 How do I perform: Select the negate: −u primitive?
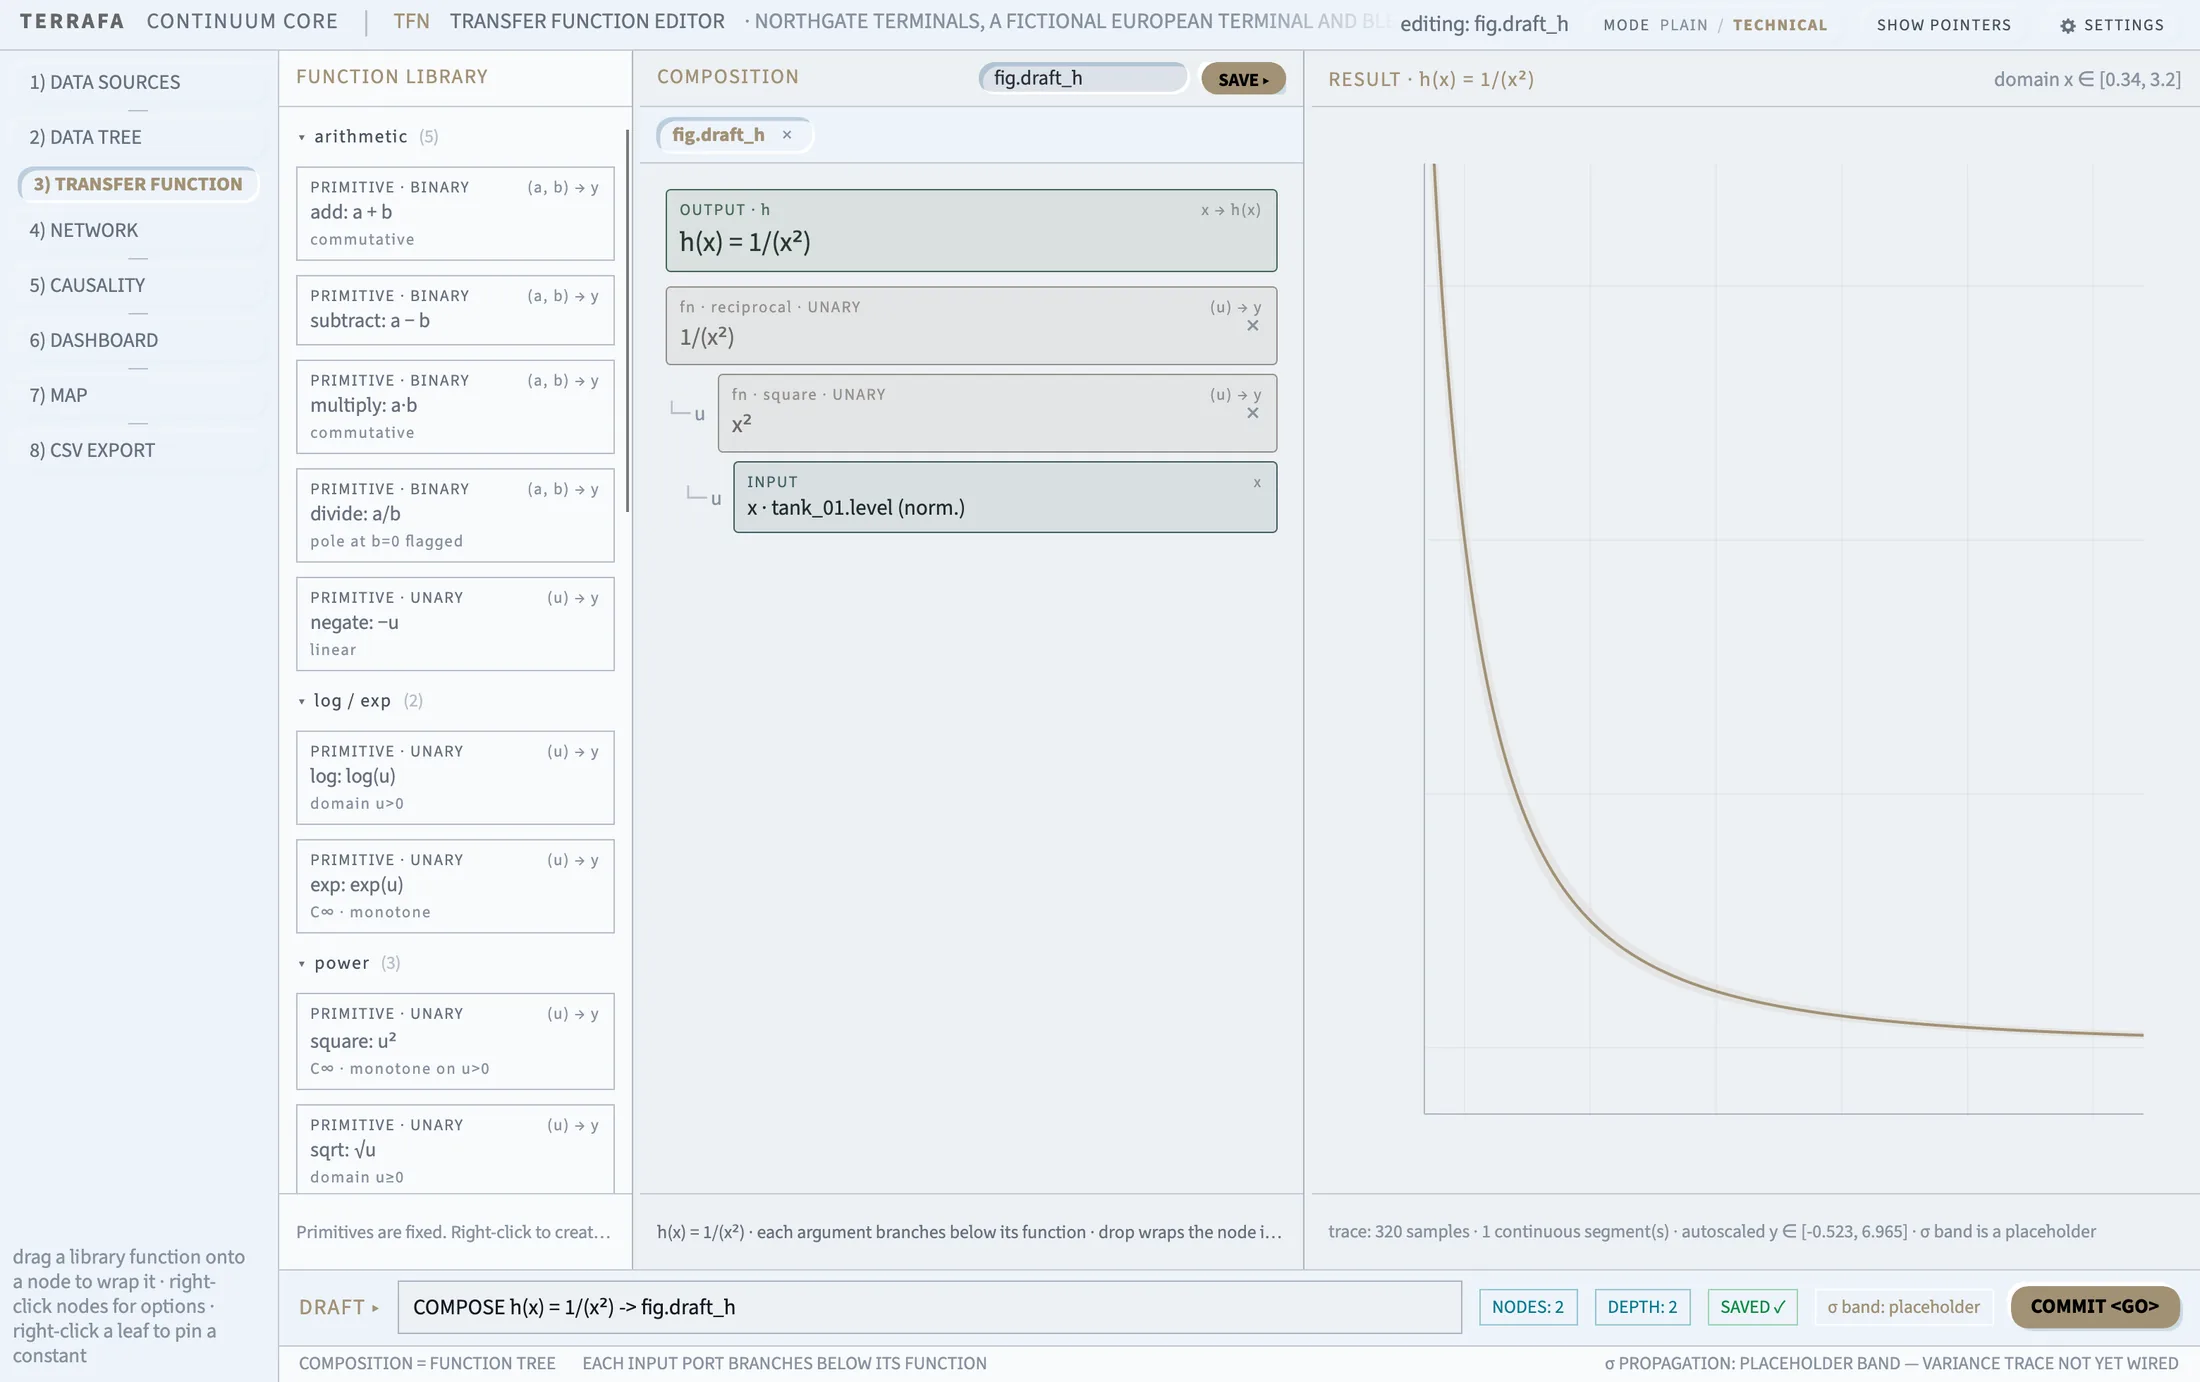pyautogui.click(x=455, y=624)
